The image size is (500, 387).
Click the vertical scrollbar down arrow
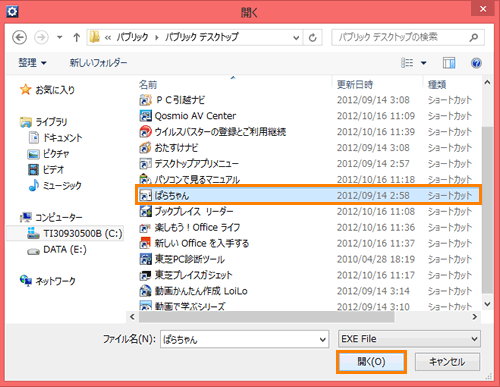[487, 304]
